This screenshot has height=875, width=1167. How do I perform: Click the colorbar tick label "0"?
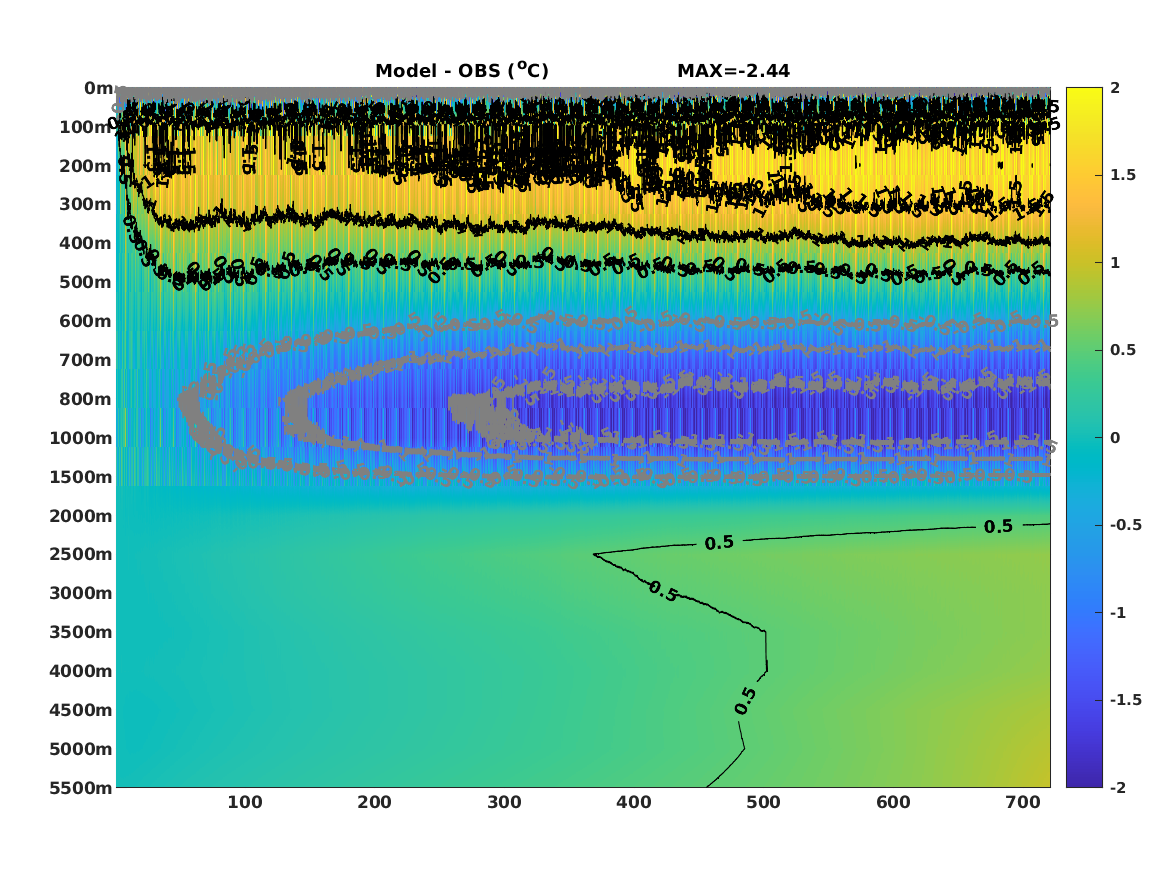[x=1115, y=438]
